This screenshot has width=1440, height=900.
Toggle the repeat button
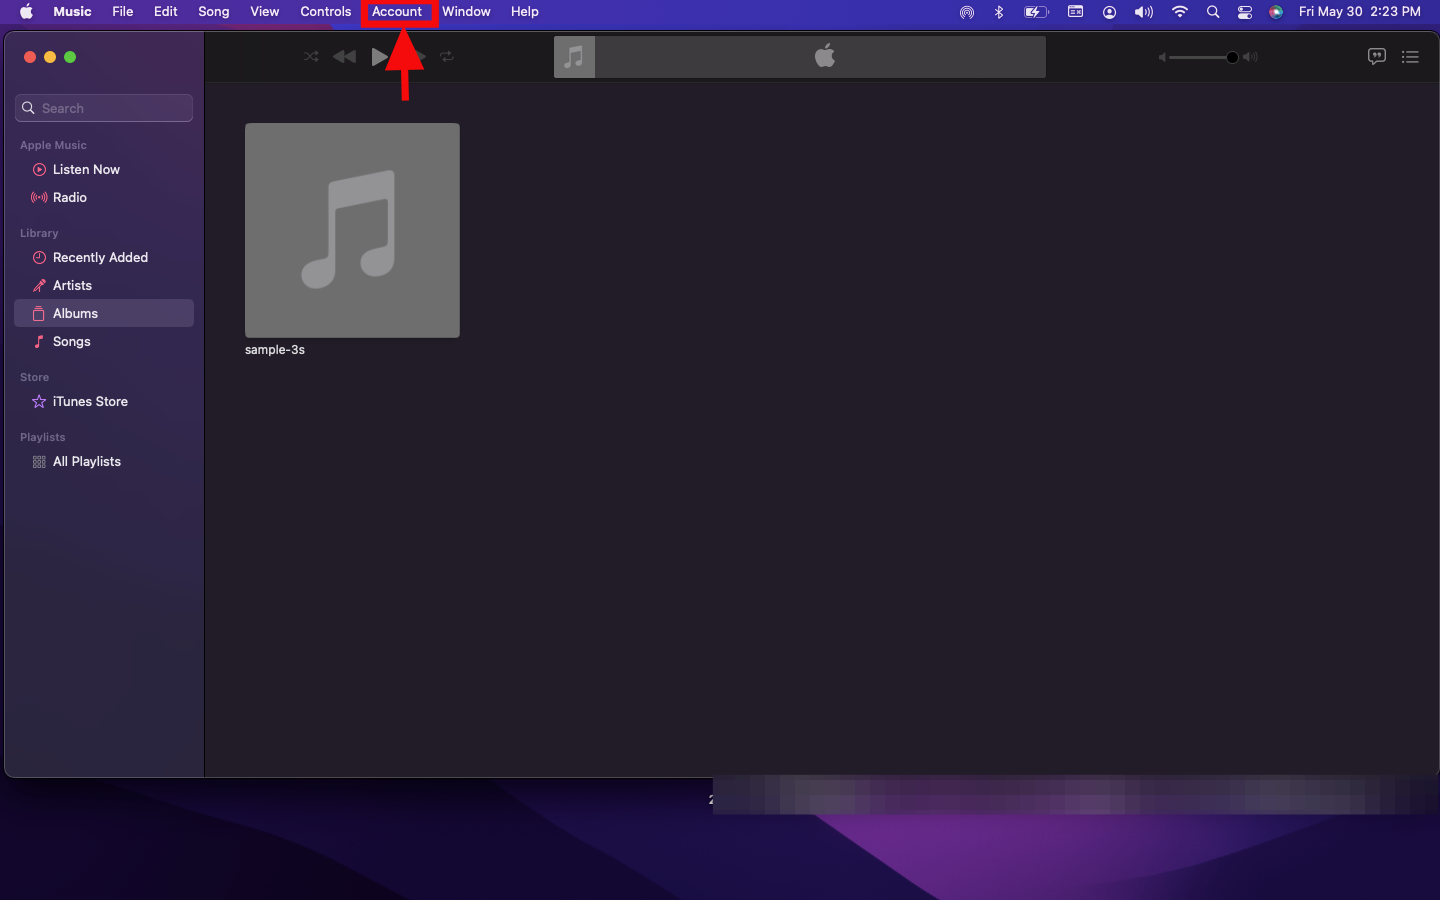(447, 57)
